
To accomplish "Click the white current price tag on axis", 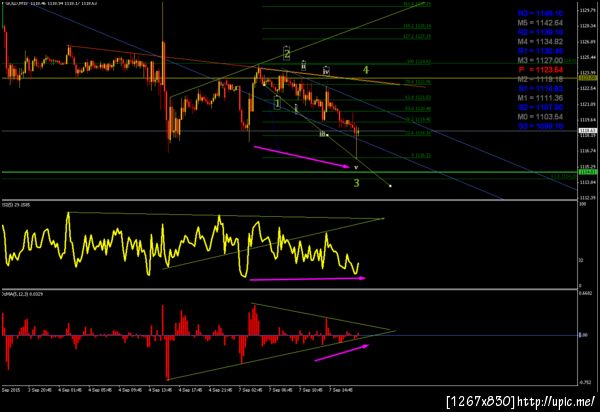I will (x=587, y=131).
